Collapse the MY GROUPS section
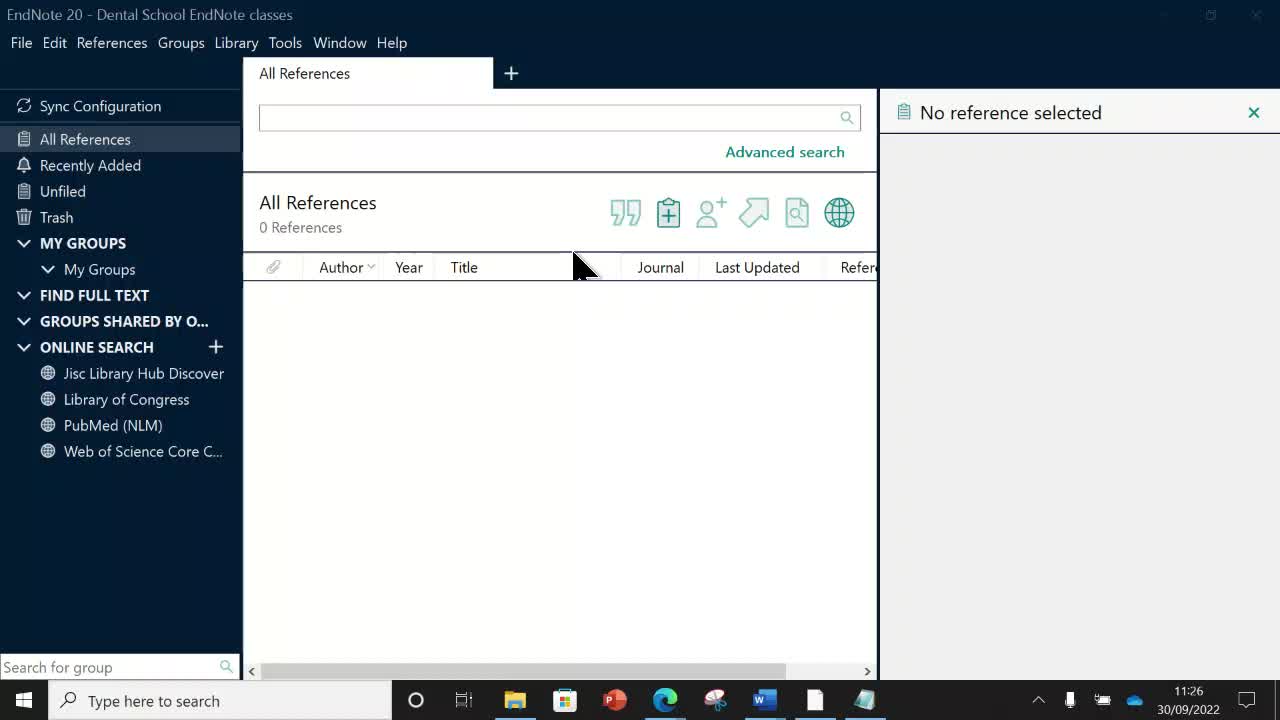 pos(24,243)
